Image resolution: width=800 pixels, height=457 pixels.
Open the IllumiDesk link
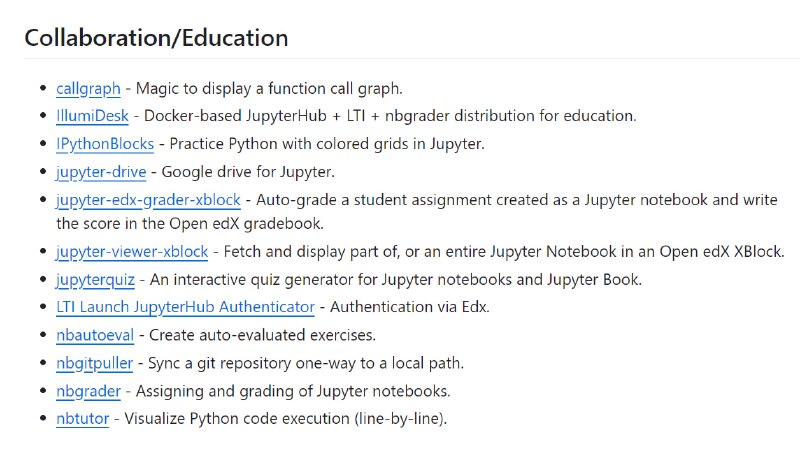coord(92,116)
